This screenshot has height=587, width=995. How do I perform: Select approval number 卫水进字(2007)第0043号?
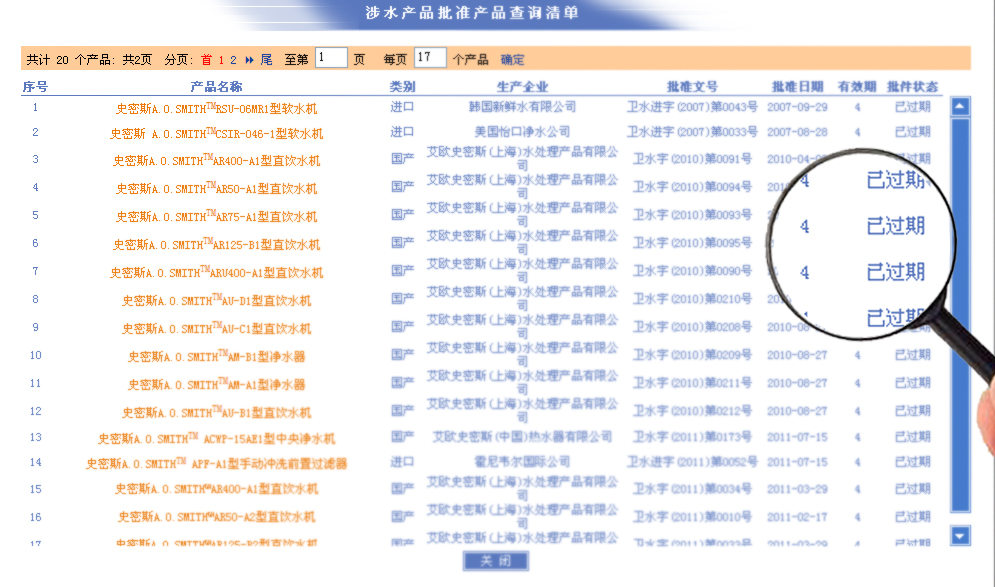click(x=692, y=107)
